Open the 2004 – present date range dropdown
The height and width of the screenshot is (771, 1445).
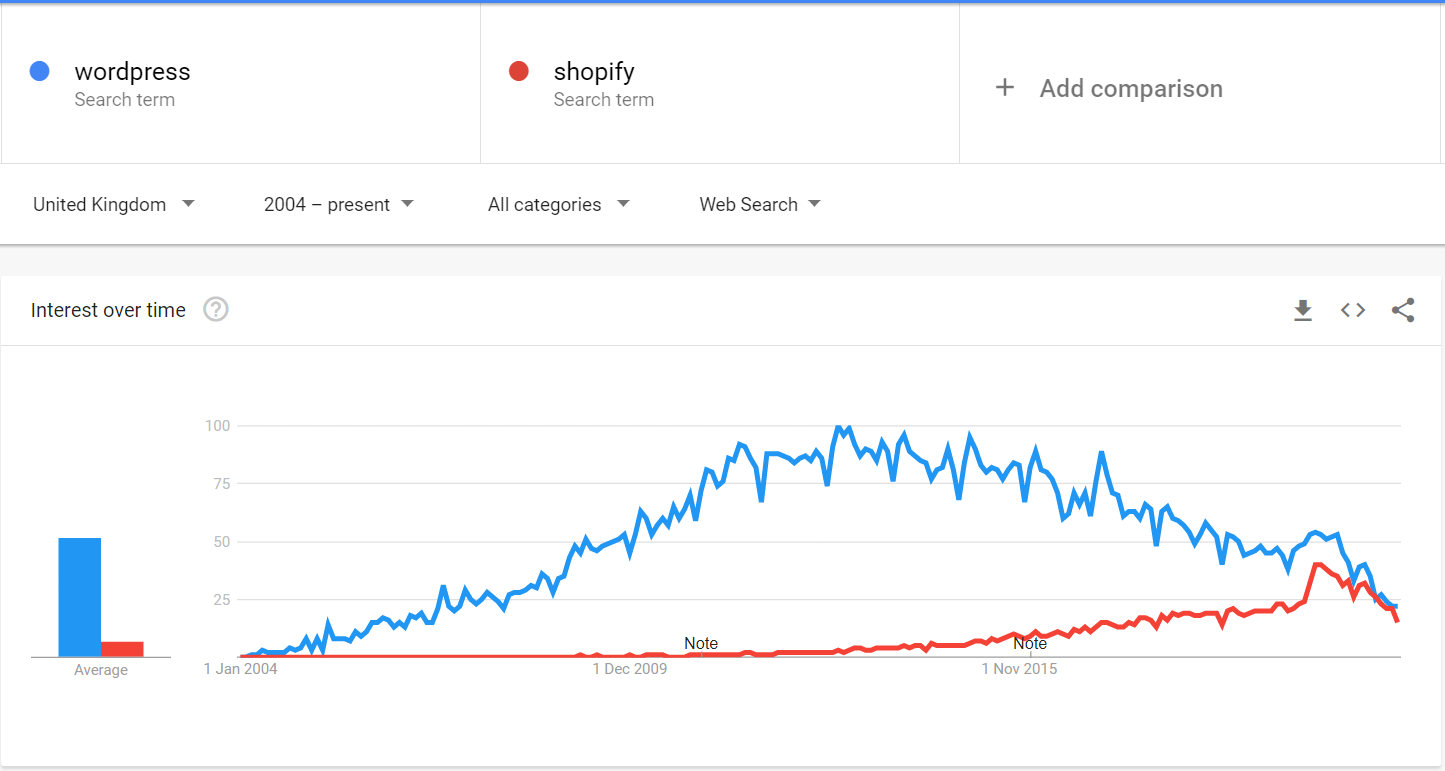click(x=339, y=204)
